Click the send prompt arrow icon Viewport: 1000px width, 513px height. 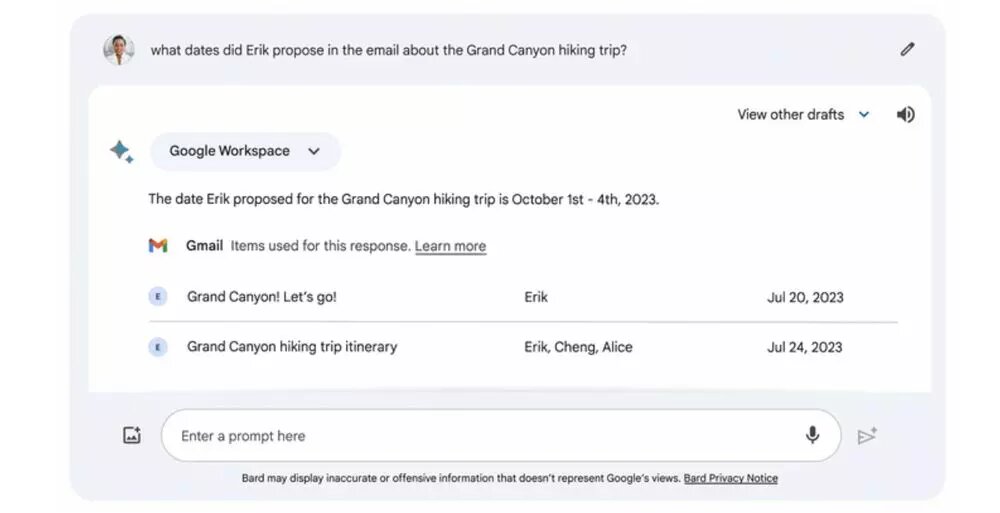click(867, 436)
